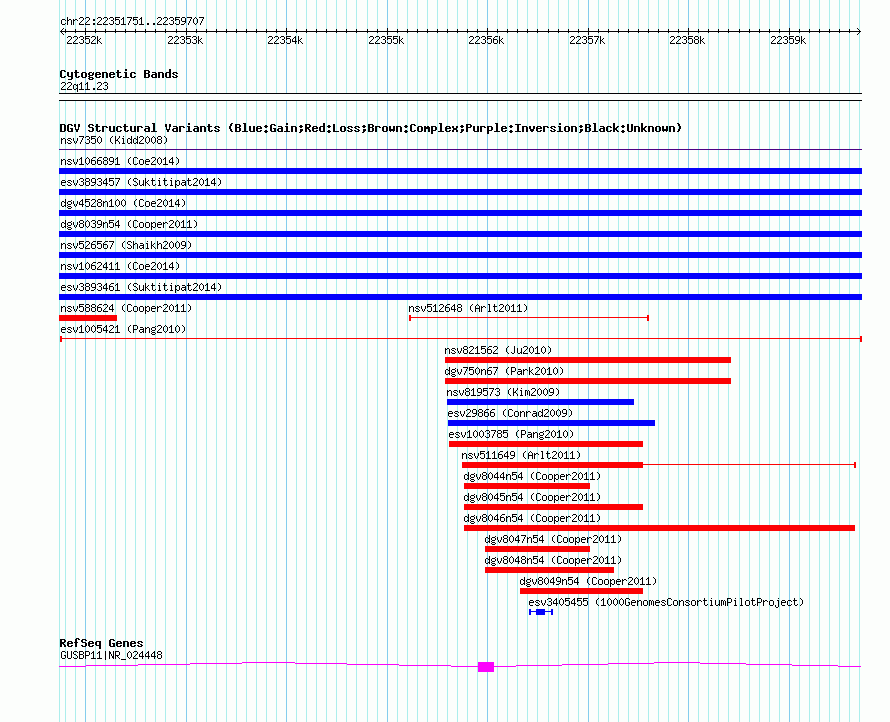The height and width of the screenshot is (722, 890).
Task: Select variant label esv3405455 (1000GenomesConsortiumPilotProject)
Action: click(x=666, y=602)
